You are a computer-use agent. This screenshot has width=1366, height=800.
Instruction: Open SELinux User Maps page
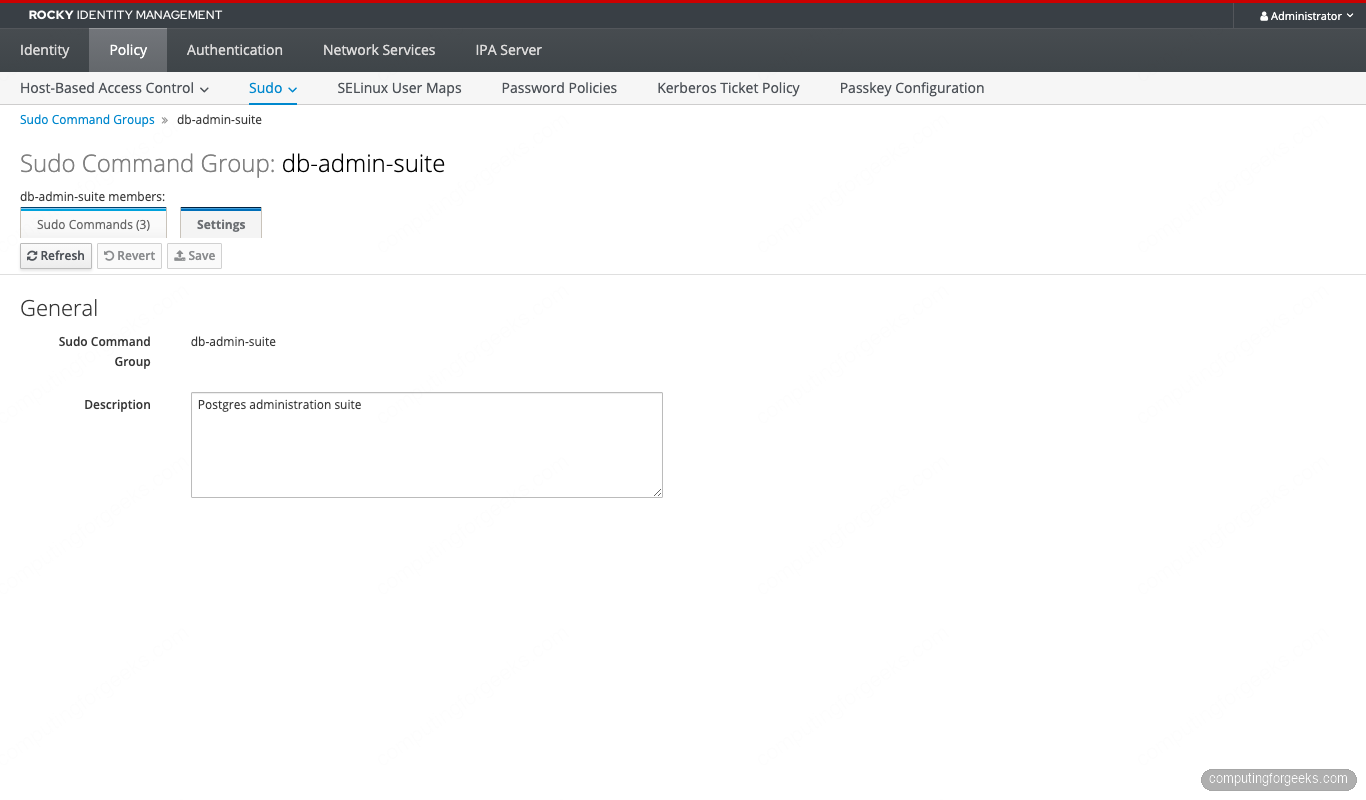[399, 88]
